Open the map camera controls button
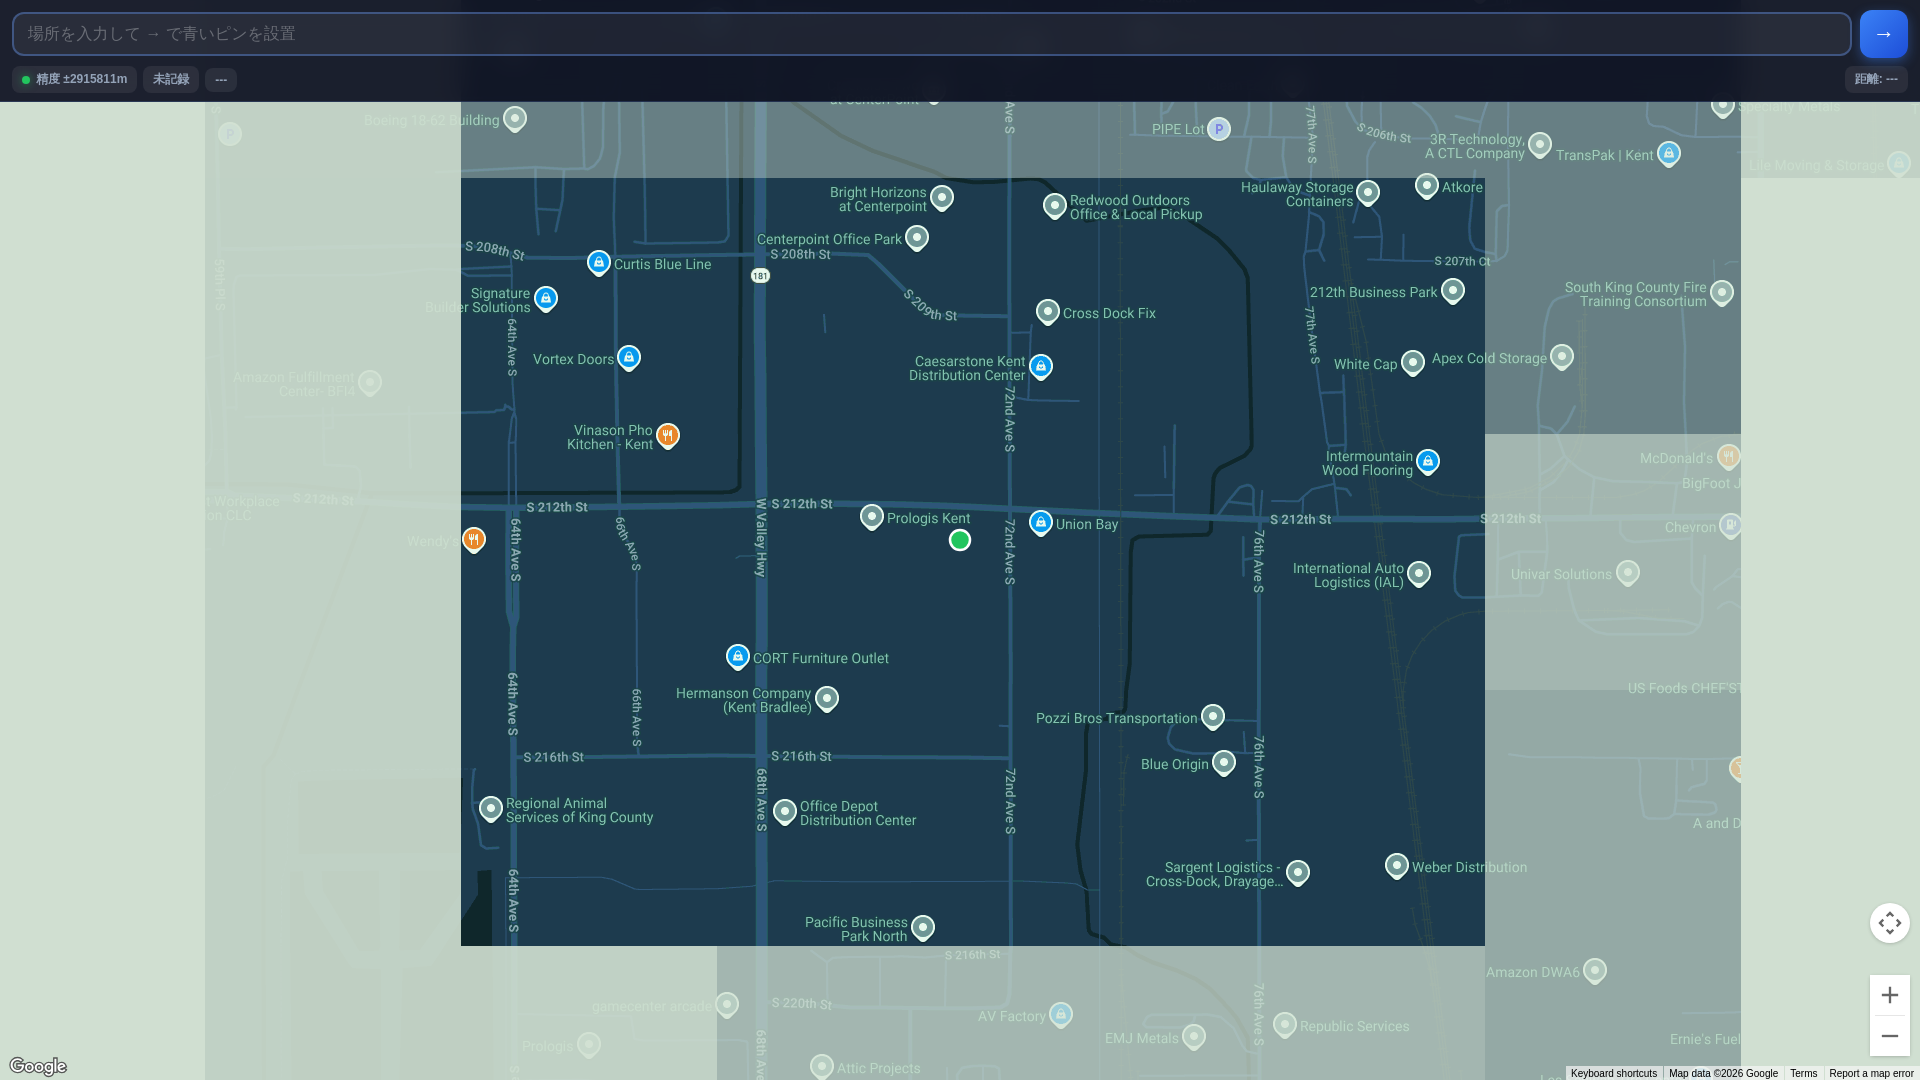 (x=1889, y=922)
